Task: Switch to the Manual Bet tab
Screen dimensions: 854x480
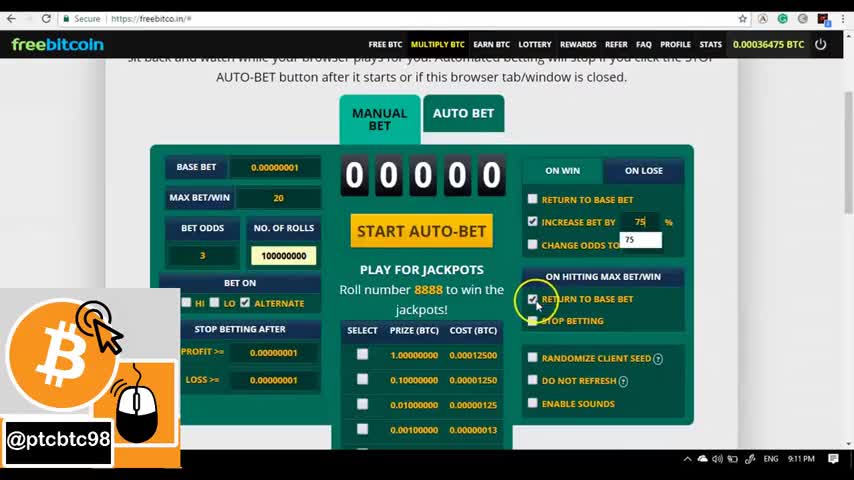Action: tap(380, 119)
